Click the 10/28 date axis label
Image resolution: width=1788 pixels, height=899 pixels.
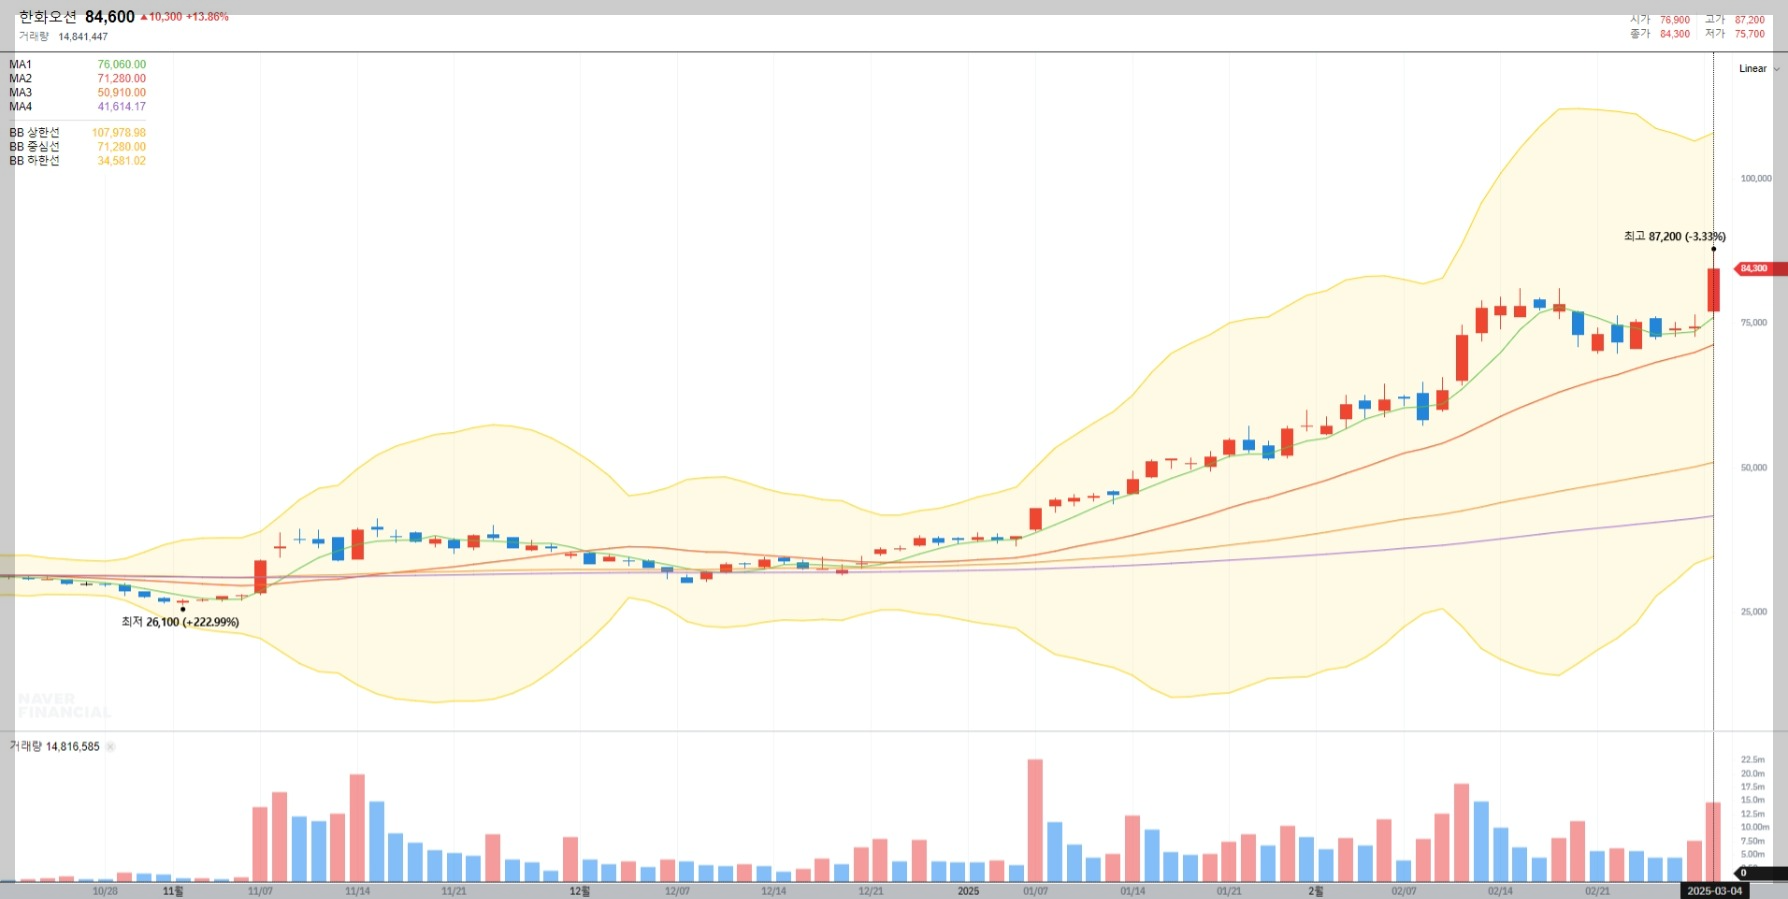pyautogui.click(x=105, y=891)
